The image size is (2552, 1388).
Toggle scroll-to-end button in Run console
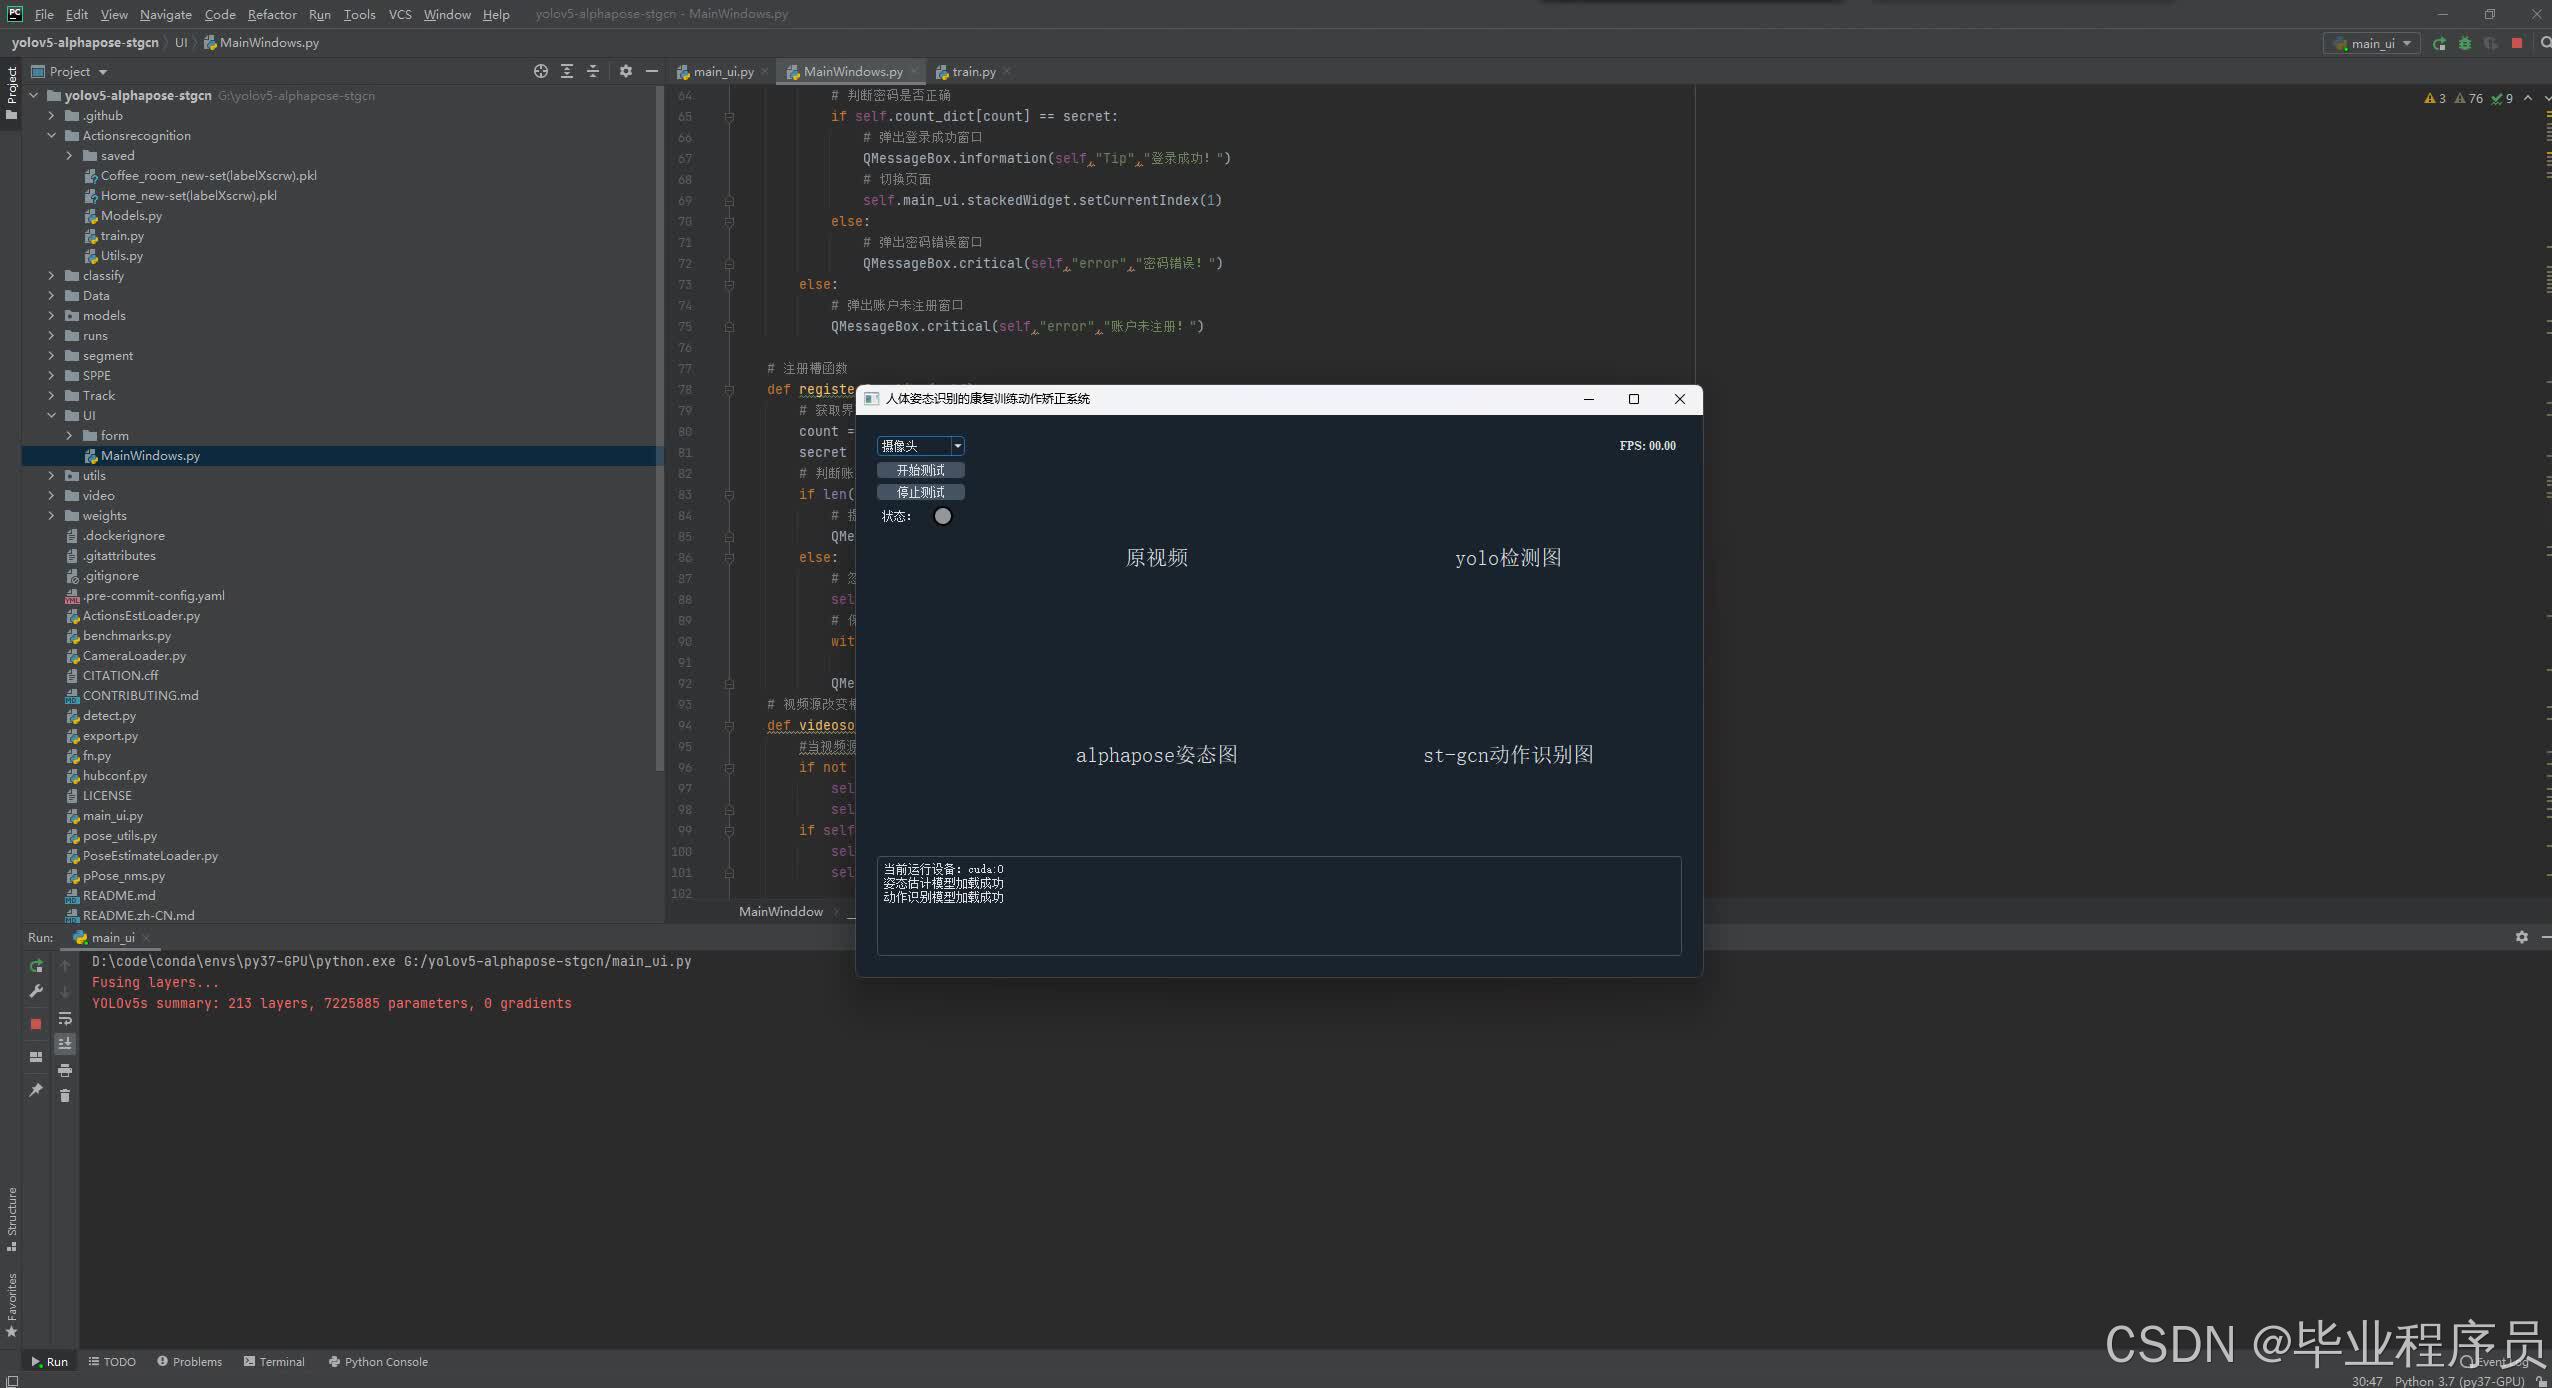65,1044
